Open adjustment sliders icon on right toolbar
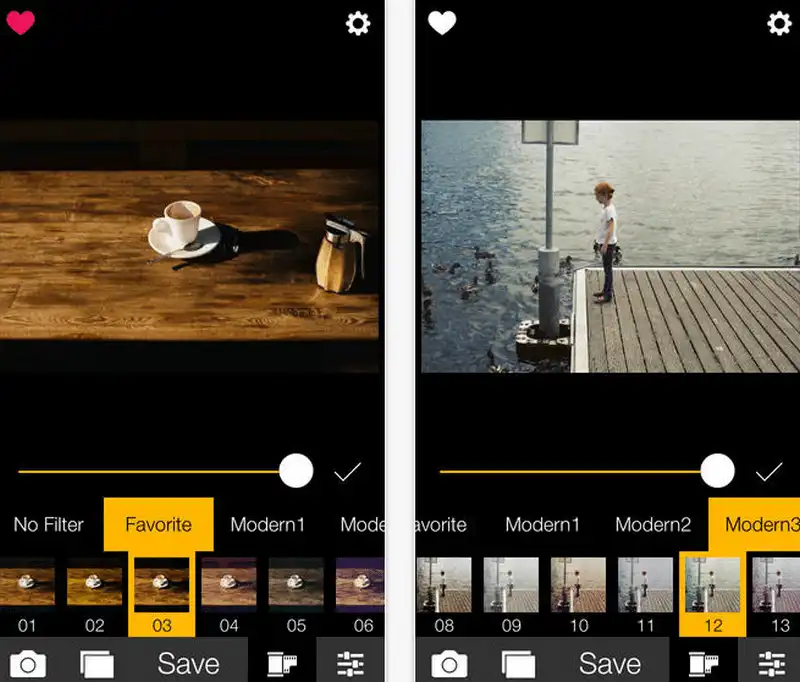The height and width of the screenshot is (682, 800). [x=771, y=663]
